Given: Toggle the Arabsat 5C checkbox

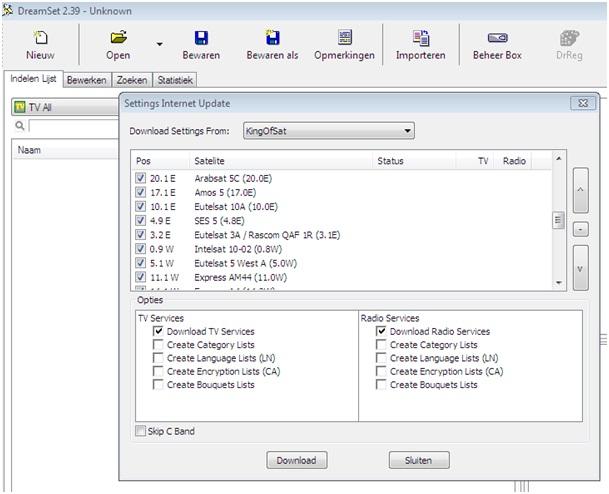Looking at the screenshot, I should pyautogui.click(x=140, y=178).
